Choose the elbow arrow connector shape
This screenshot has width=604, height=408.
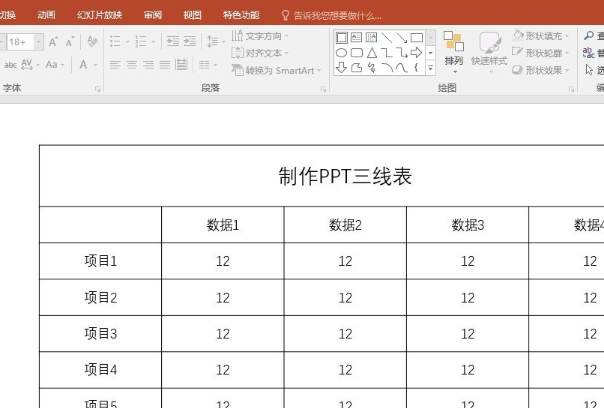(x=401, y=52)
